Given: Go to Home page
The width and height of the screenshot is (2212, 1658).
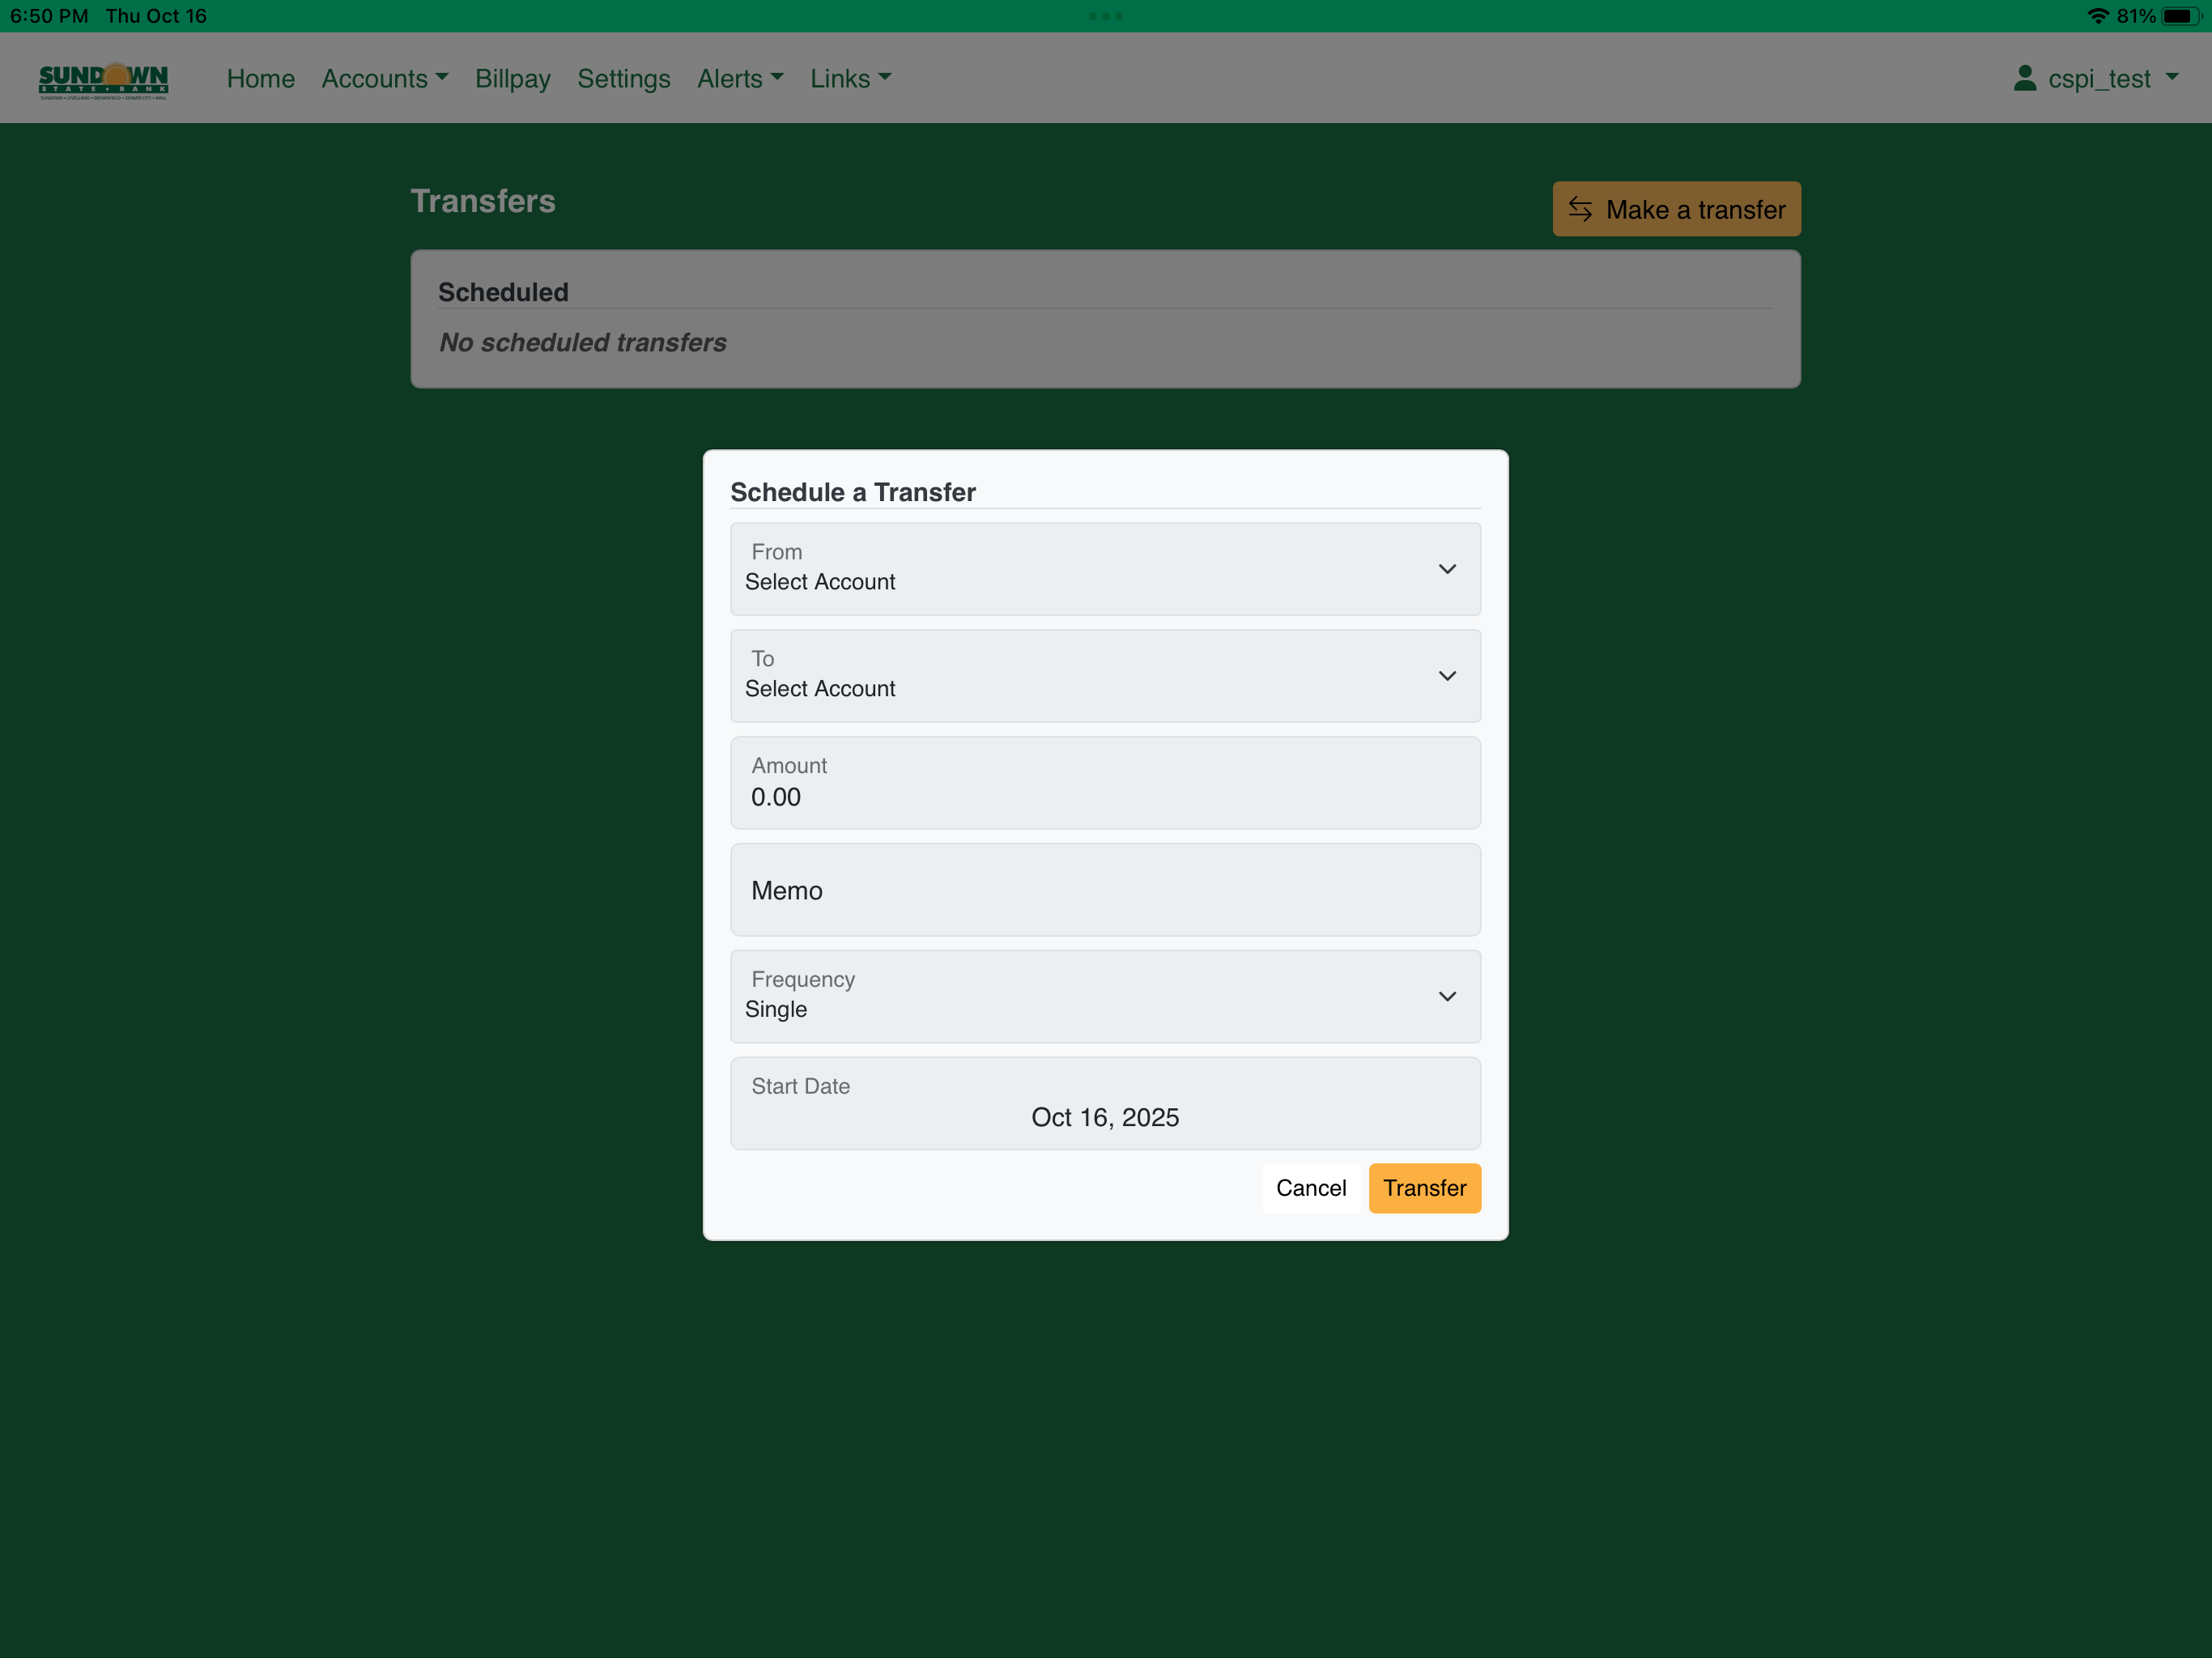Looking at the screenshot, I should coord(261,78).
